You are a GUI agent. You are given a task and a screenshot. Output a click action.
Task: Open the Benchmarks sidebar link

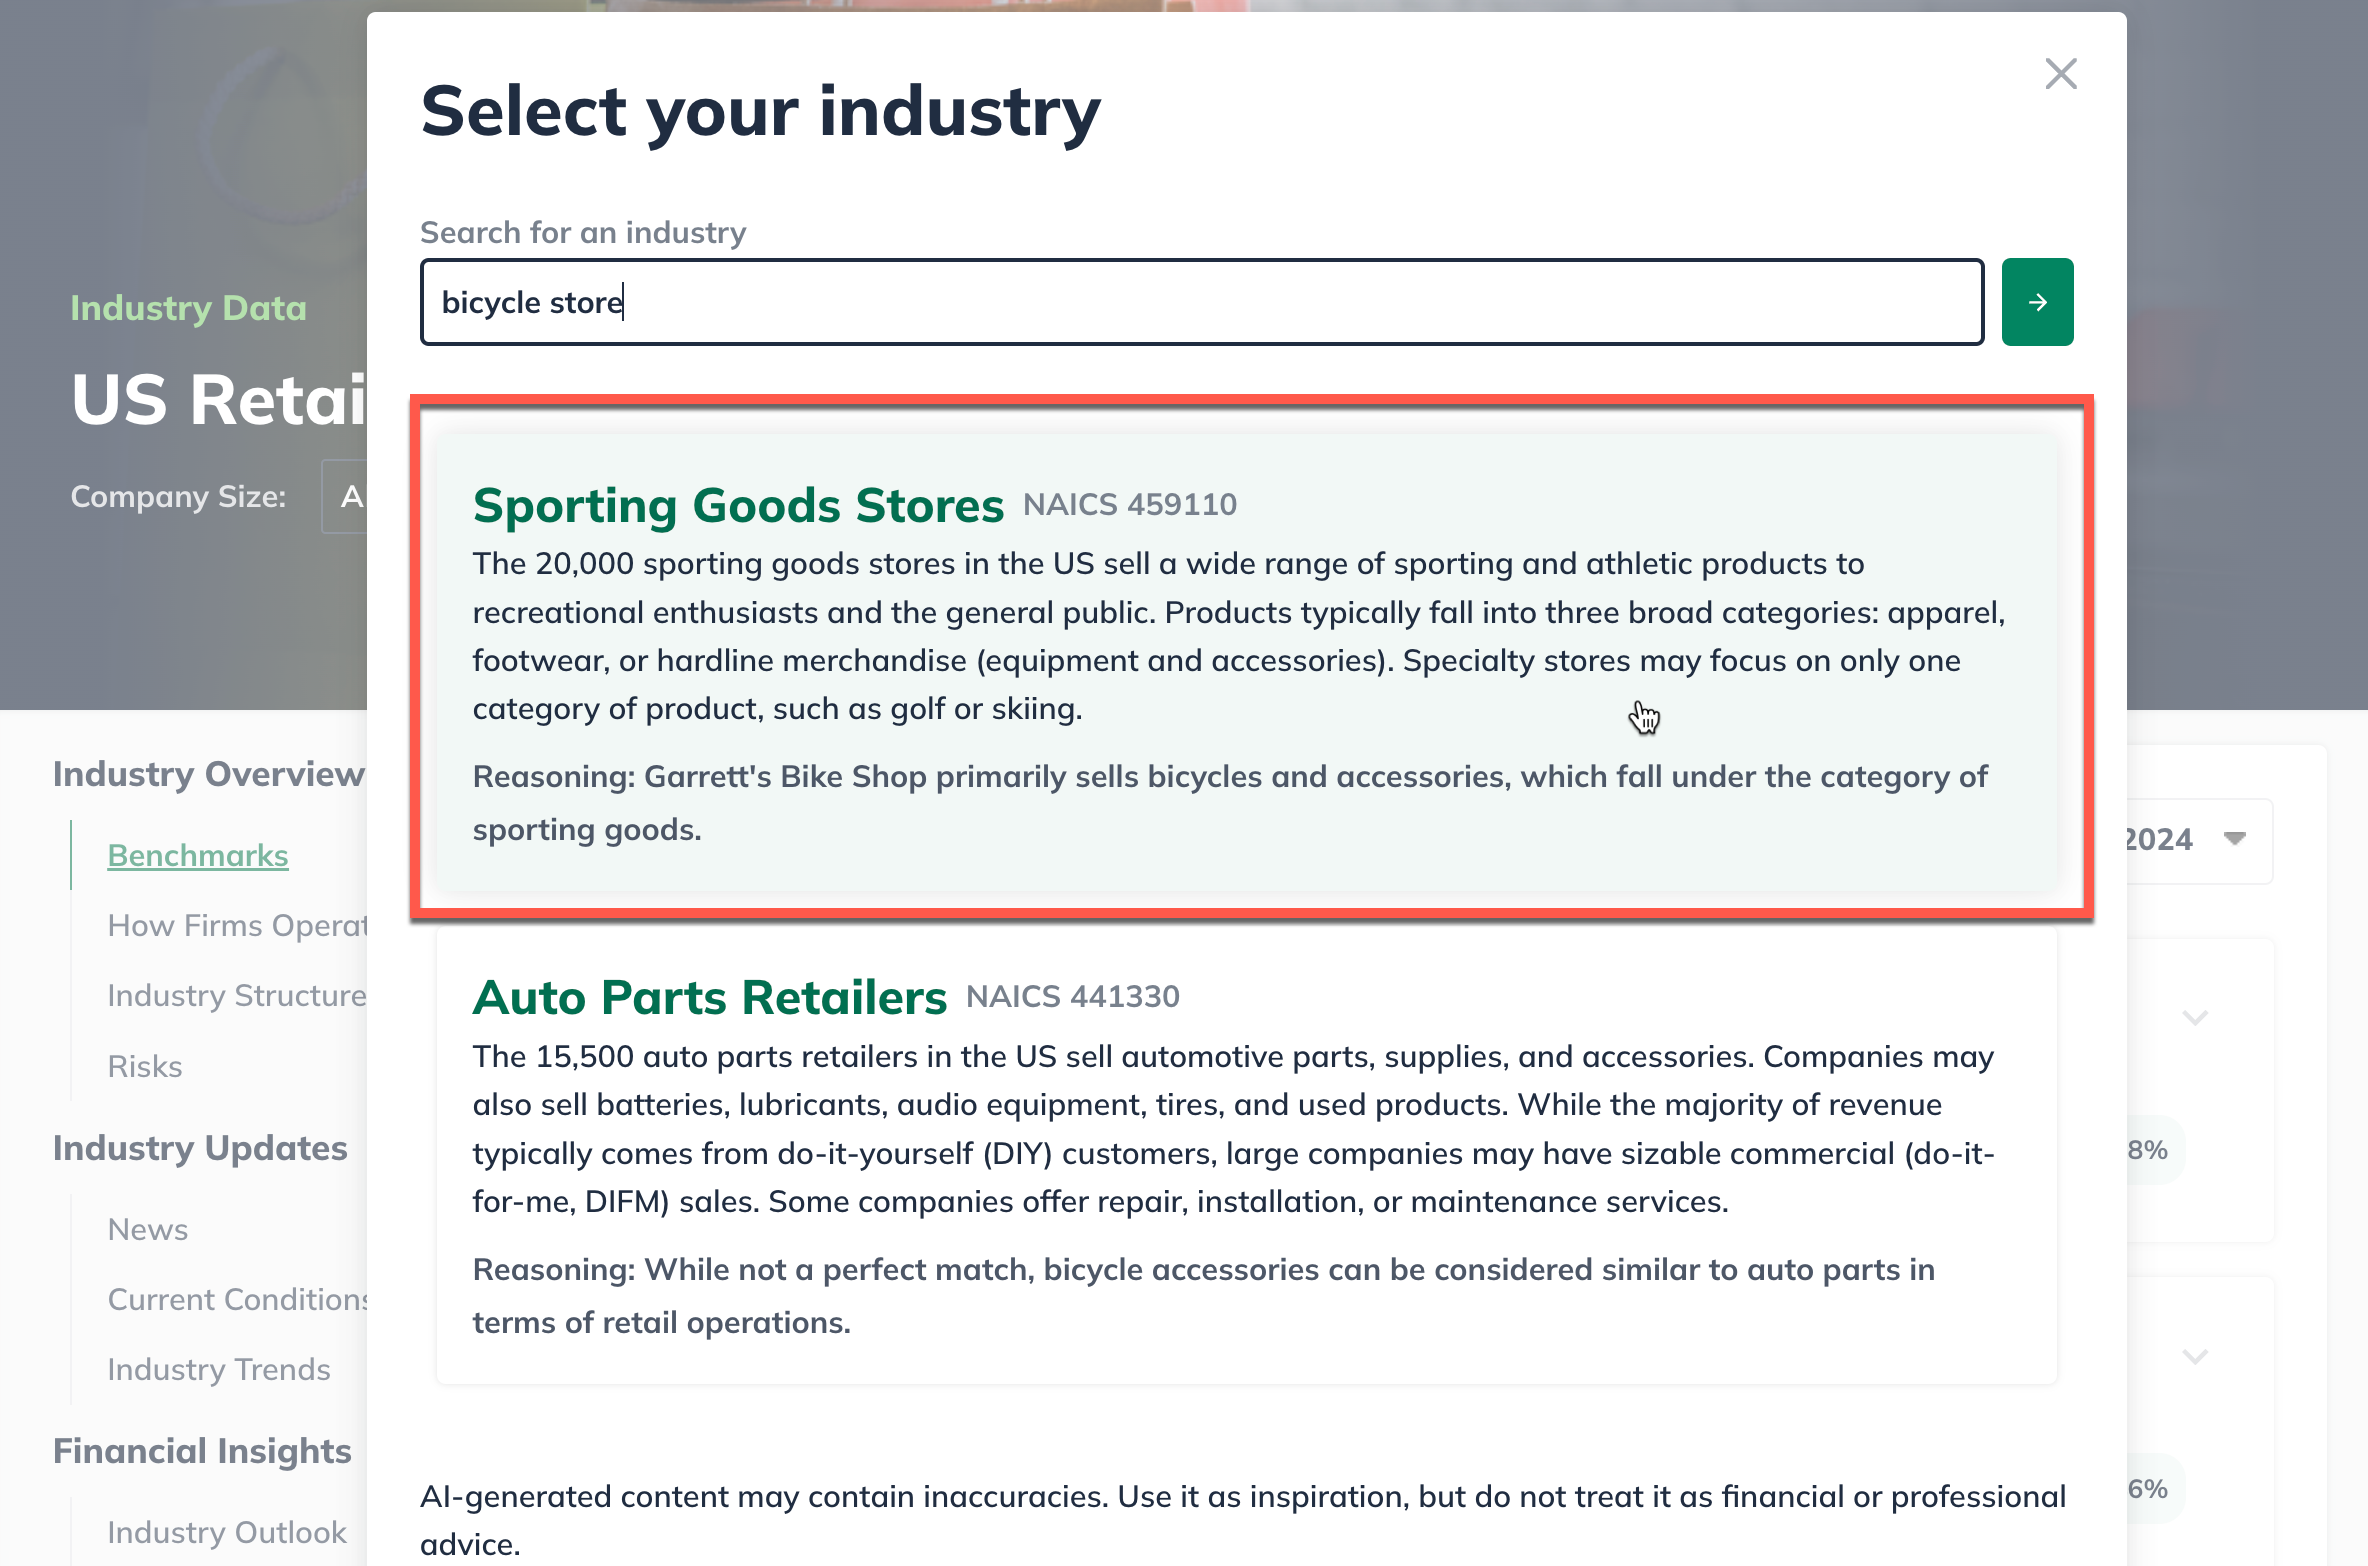[198, 856]
